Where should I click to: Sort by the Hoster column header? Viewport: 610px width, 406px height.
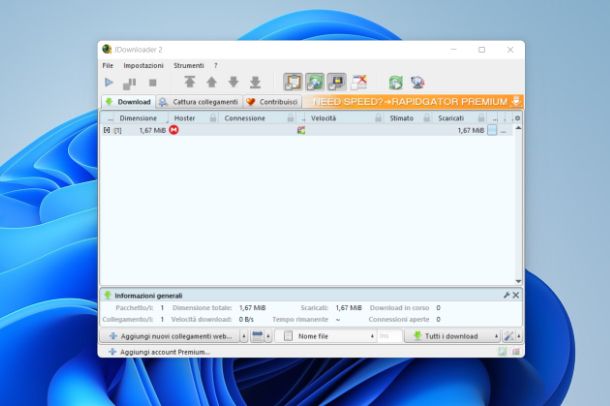click(x=184, y=118)
